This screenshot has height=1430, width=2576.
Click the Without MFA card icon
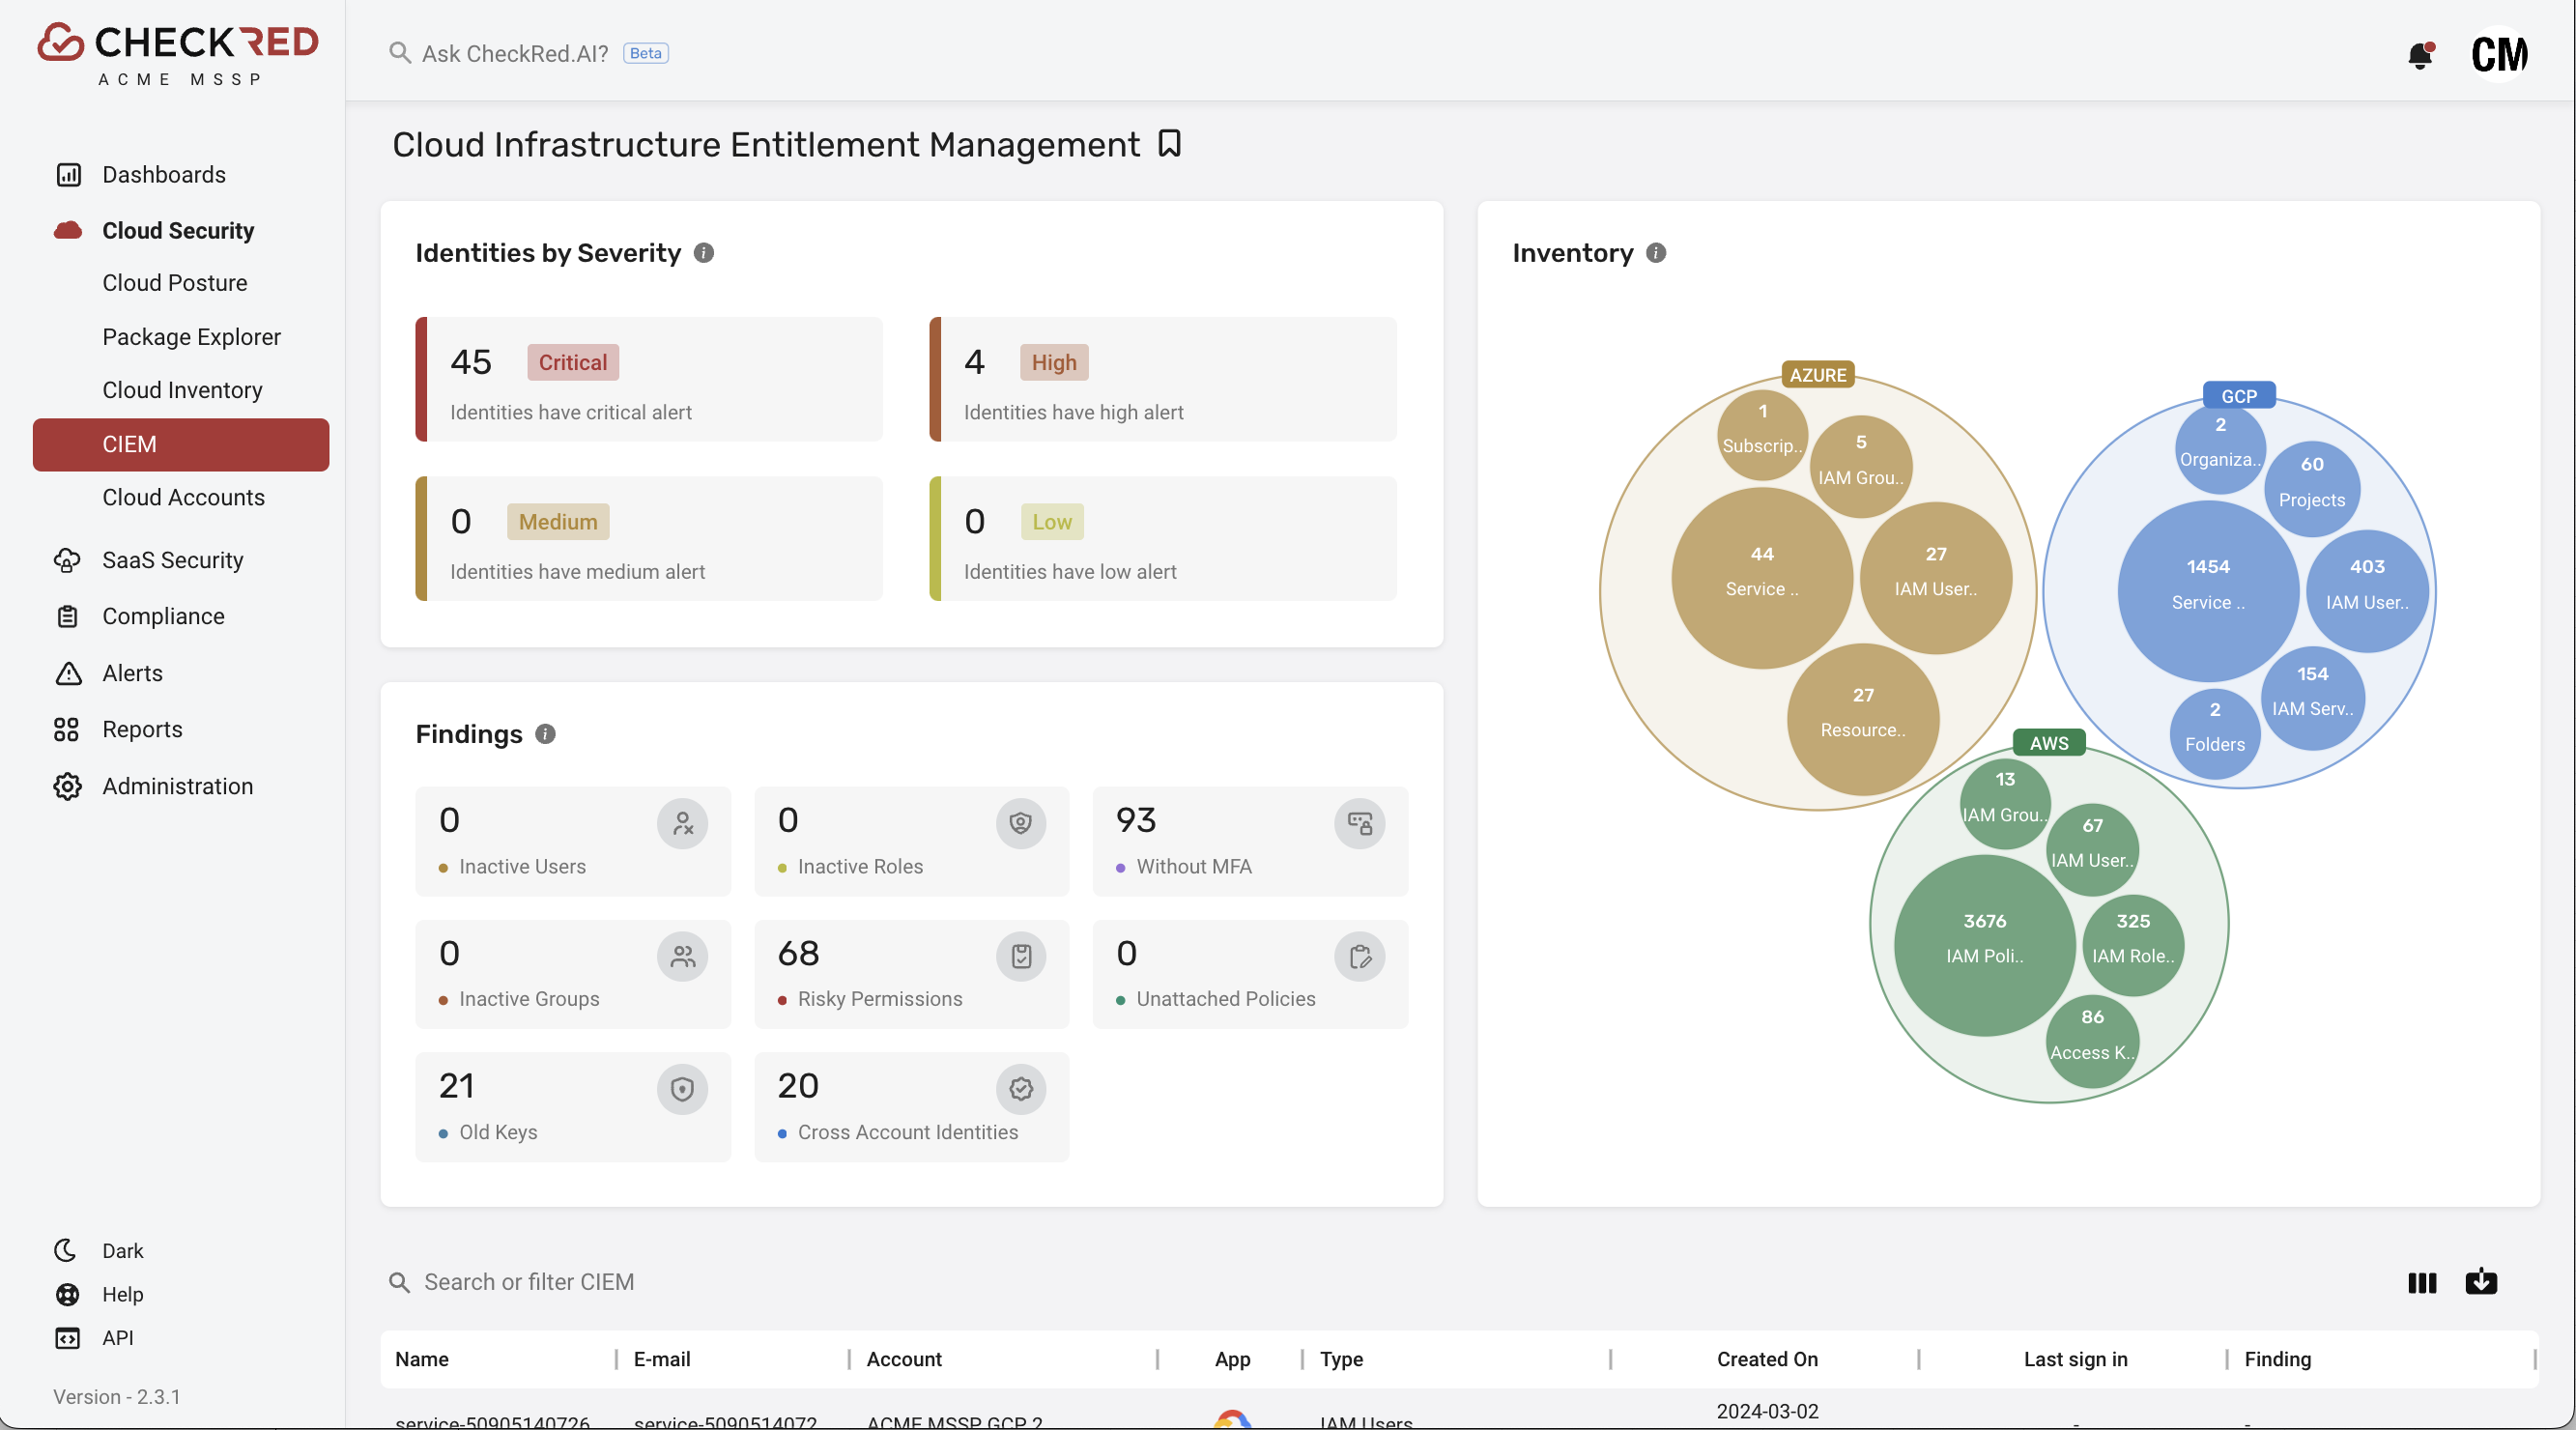coord(1359,823)
